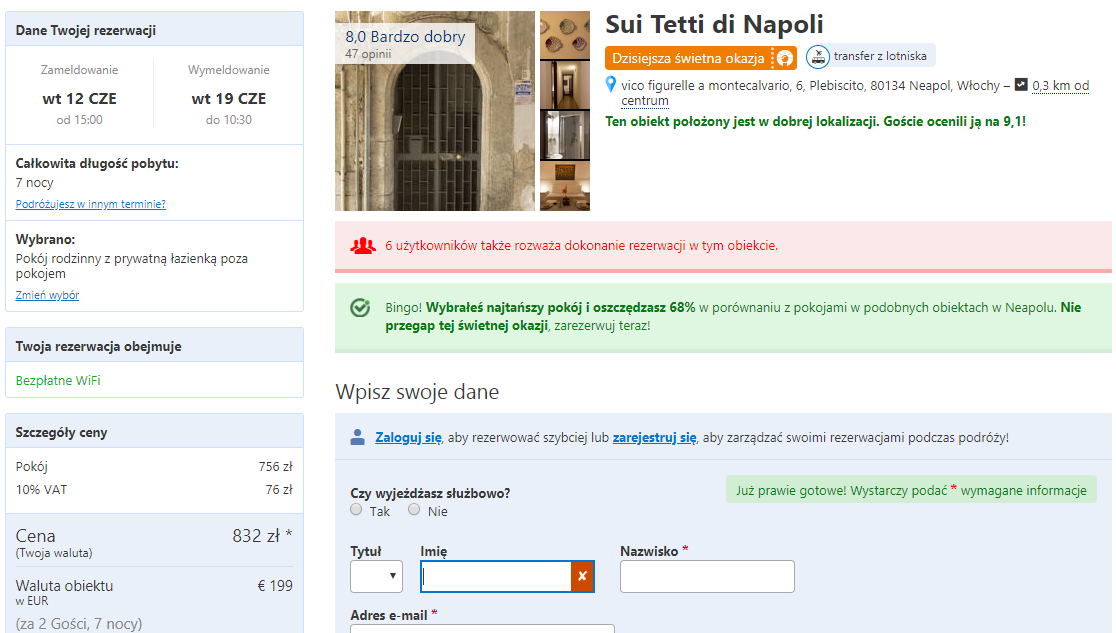The image size is (1116, 633).
Task: Clear the Imię field with the orange X
Action: coord(583,577)
